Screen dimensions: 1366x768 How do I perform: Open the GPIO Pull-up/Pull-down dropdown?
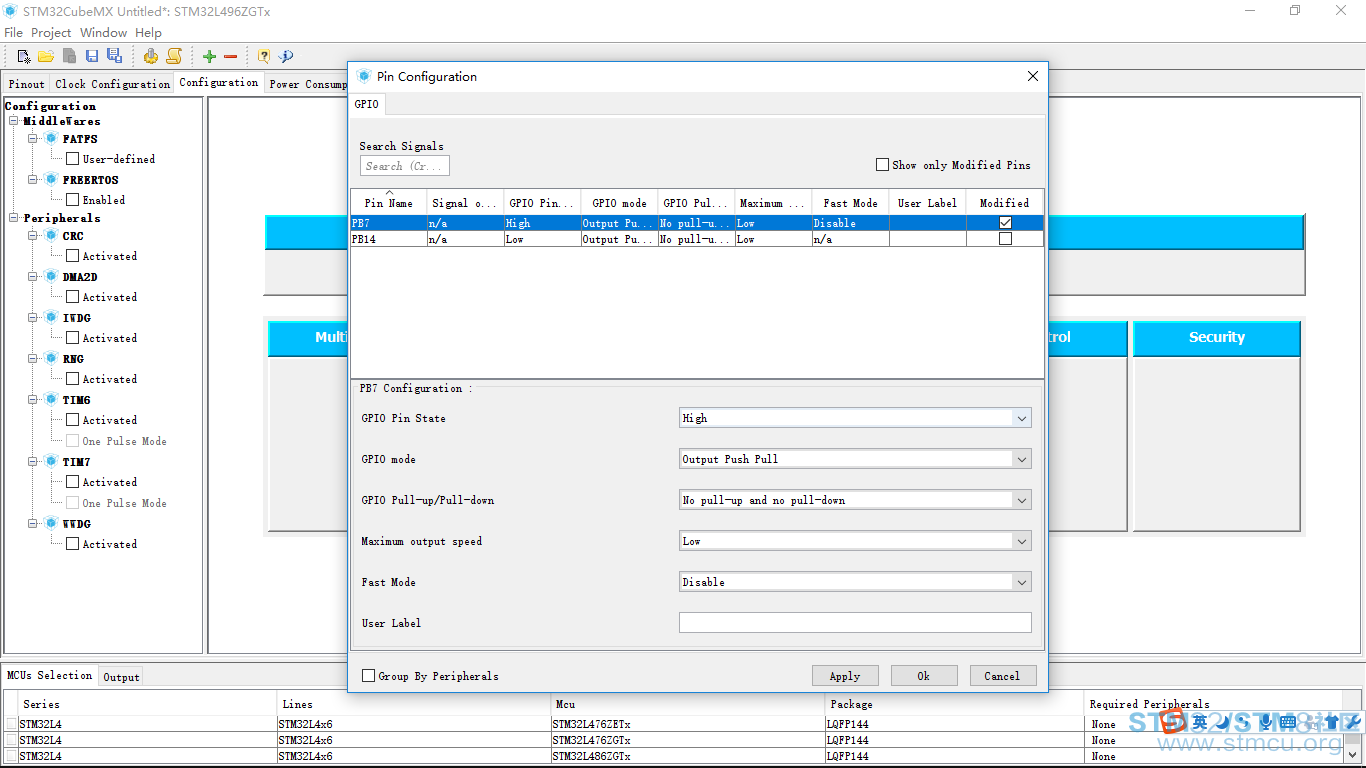[x=1021, y=500]
